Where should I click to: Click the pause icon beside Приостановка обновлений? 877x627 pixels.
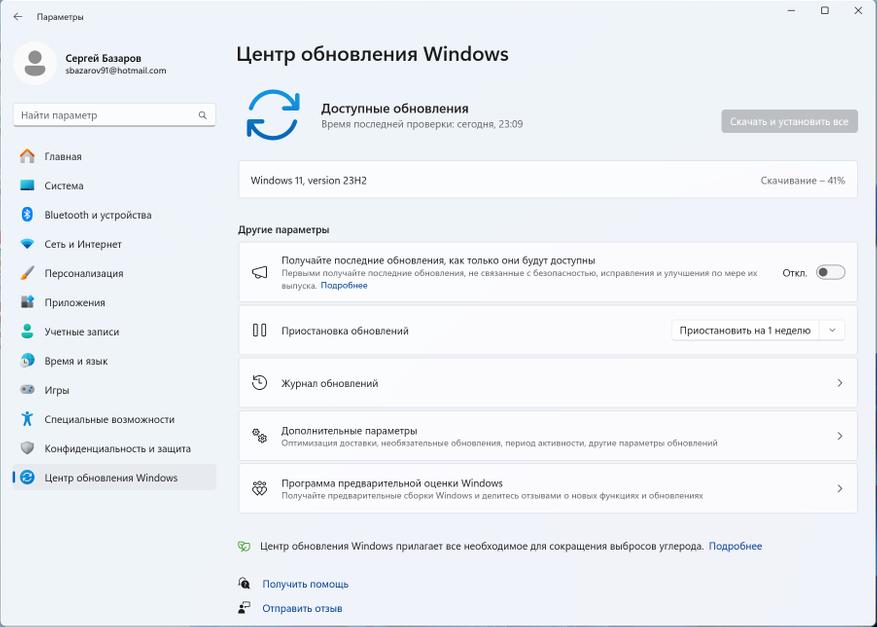pos(260,330)
